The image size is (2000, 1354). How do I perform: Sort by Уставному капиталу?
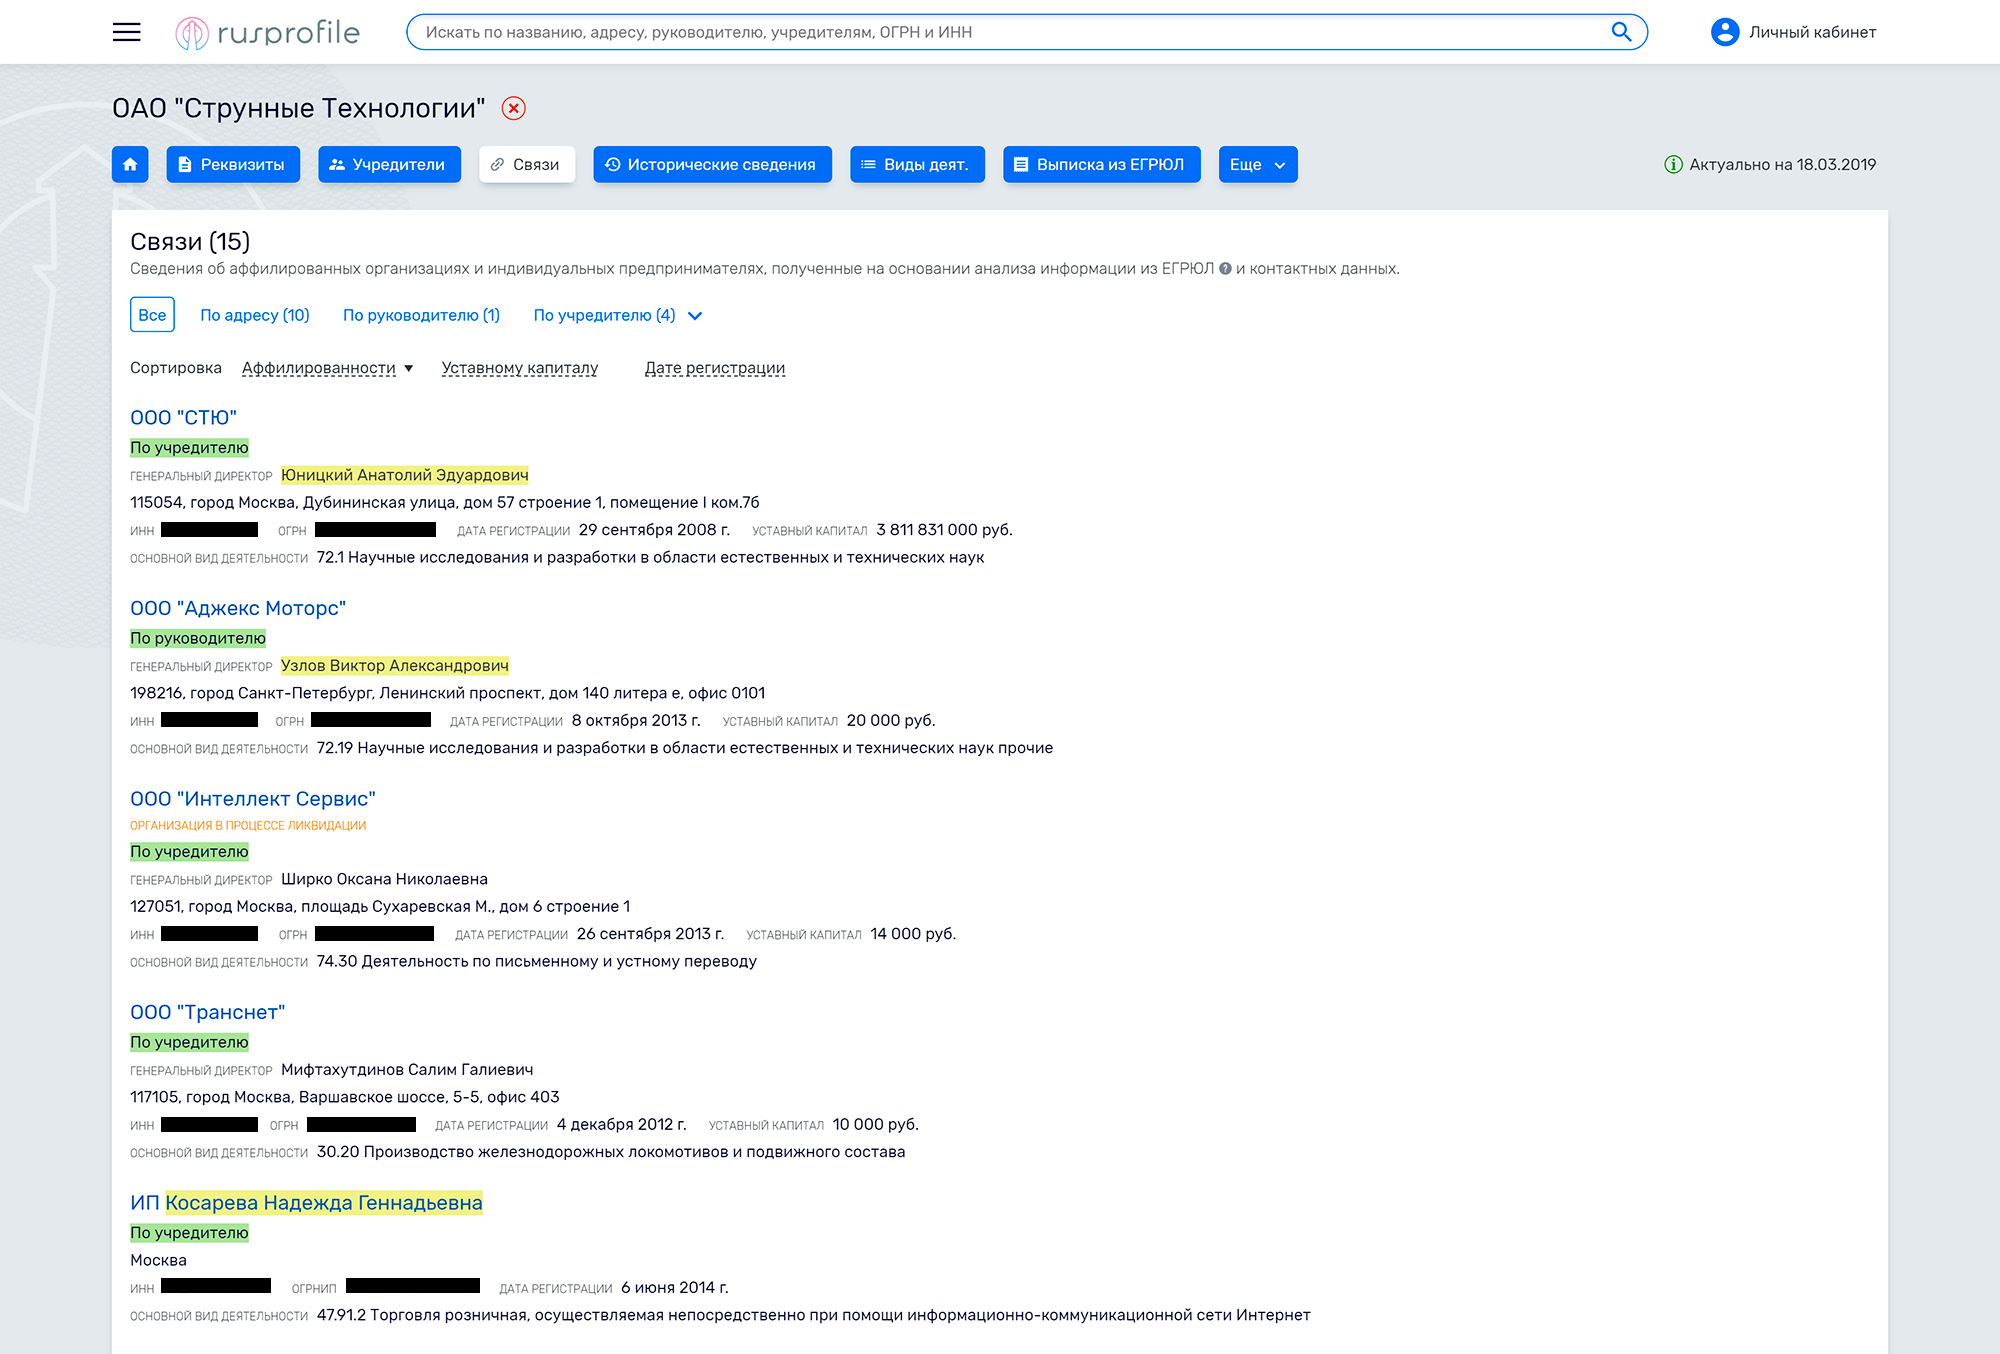click(520, 368)
